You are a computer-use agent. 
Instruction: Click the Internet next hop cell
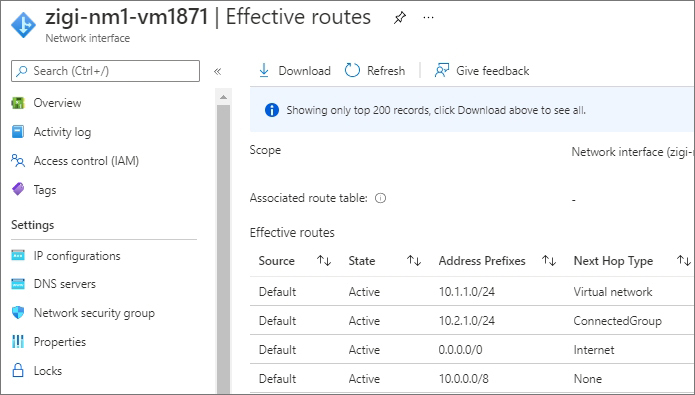click(594, 350)
